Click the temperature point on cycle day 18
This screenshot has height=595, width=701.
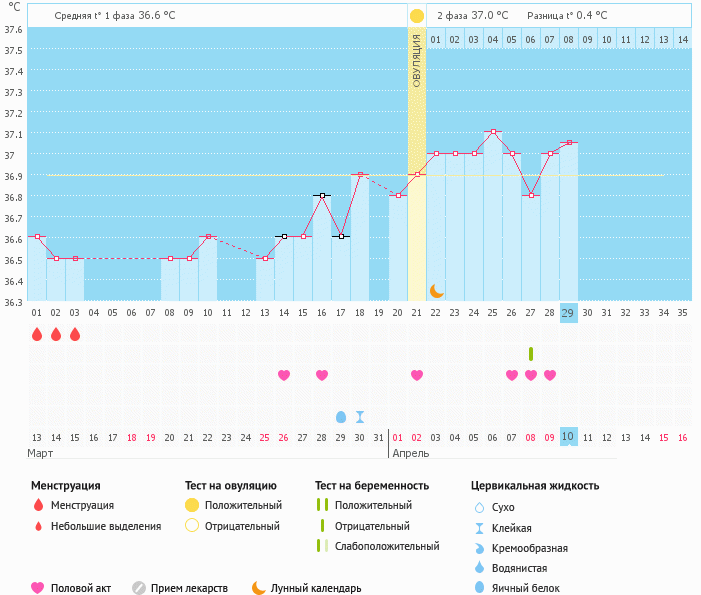pyautogui.click(x=360, y=174)
